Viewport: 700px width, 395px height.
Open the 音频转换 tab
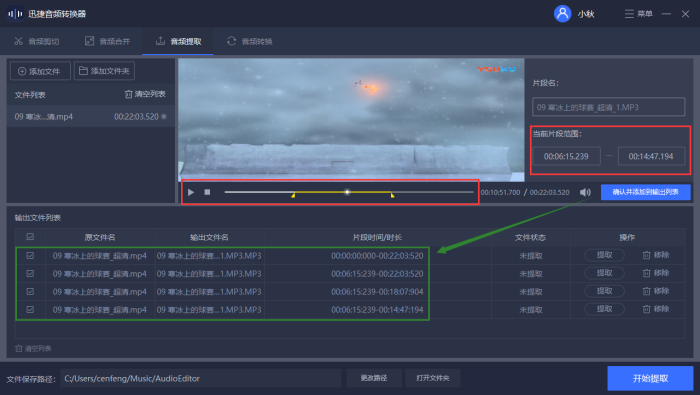click(250, 42)
